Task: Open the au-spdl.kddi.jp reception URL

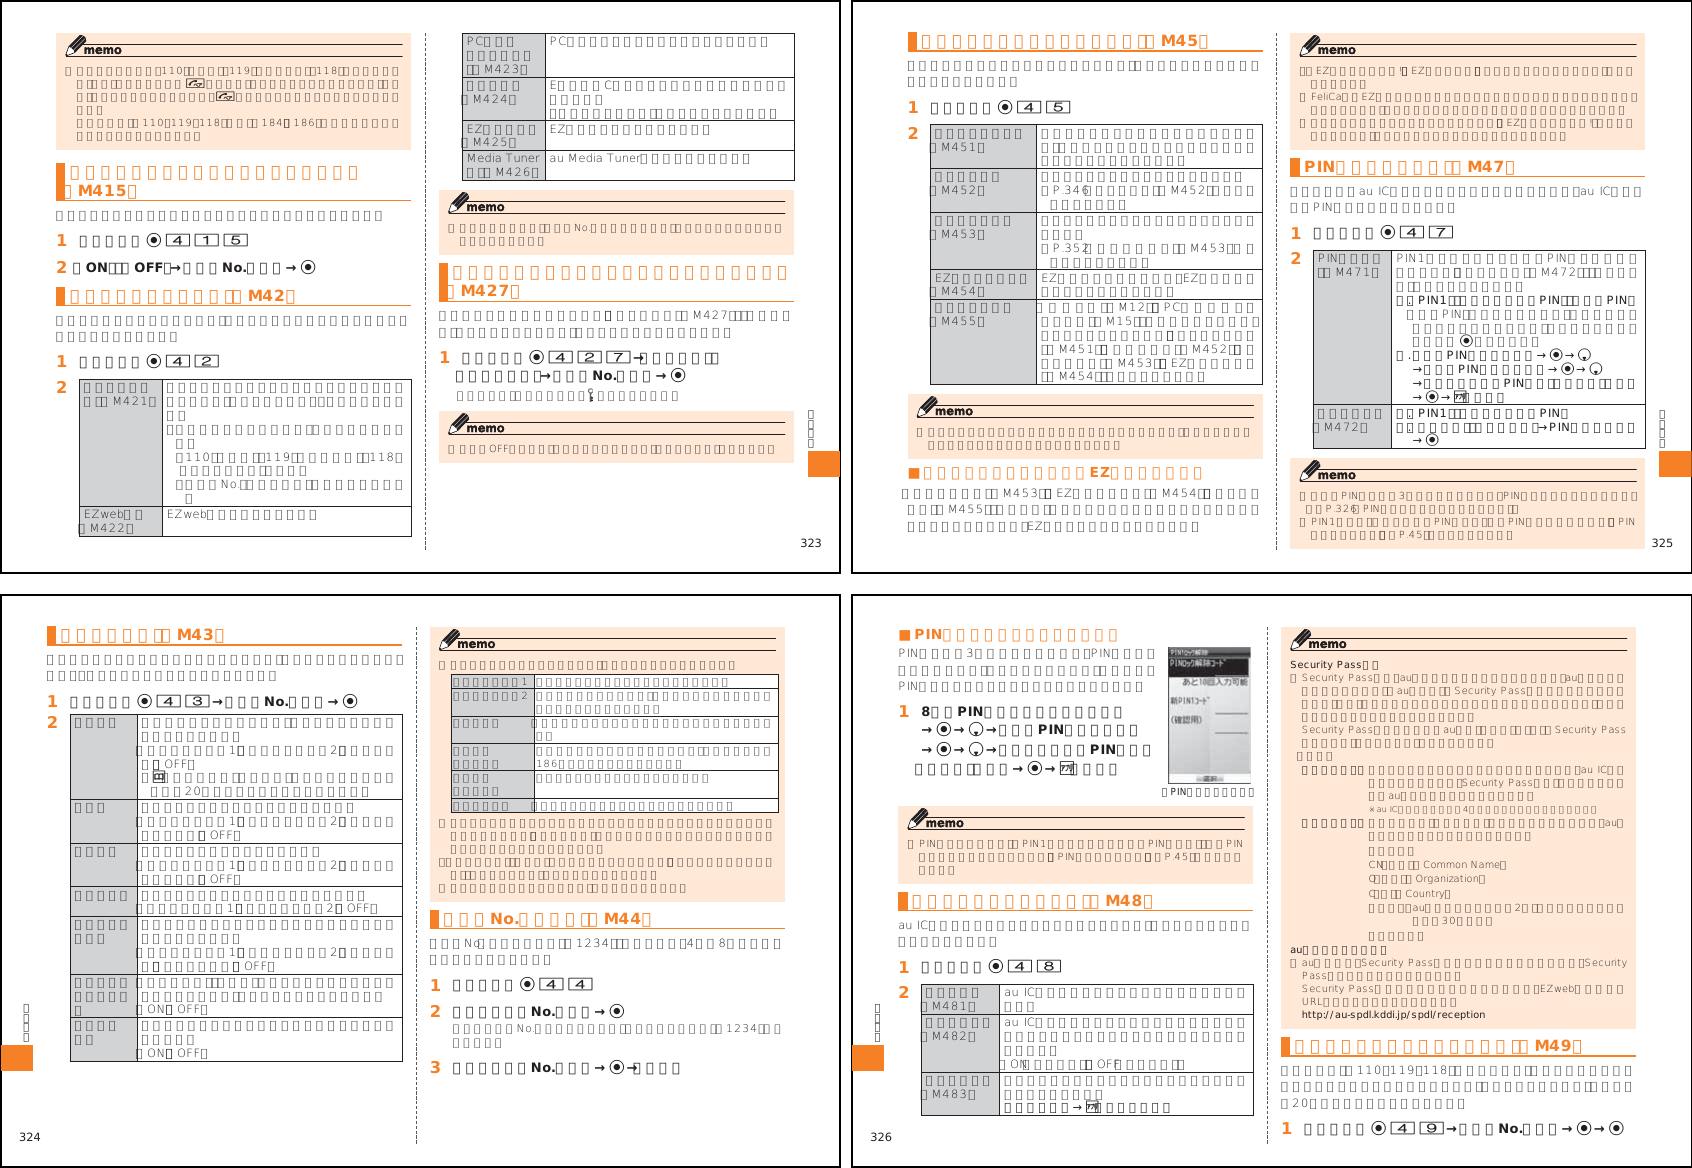Action: point(1393,1014)
